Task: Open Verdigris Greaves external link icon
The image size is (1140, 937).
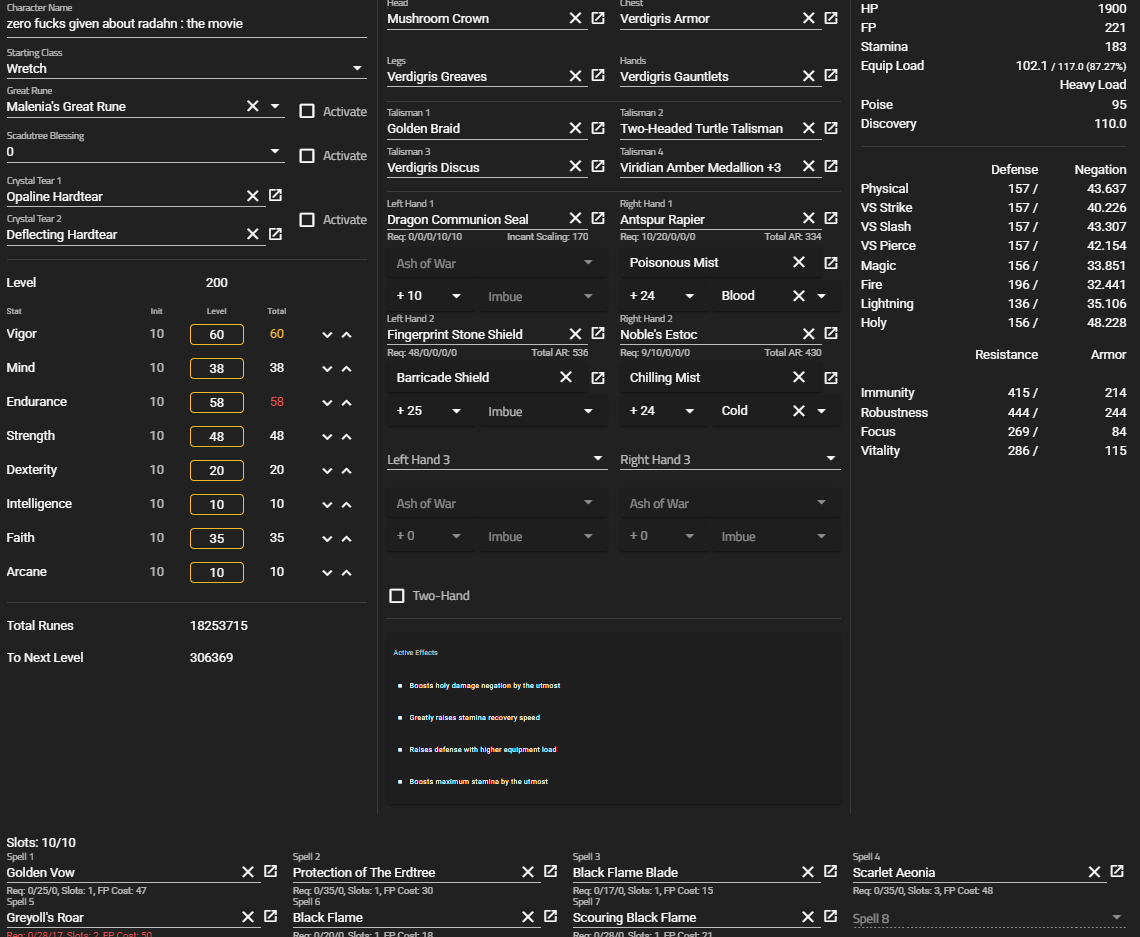Action: 598,76
